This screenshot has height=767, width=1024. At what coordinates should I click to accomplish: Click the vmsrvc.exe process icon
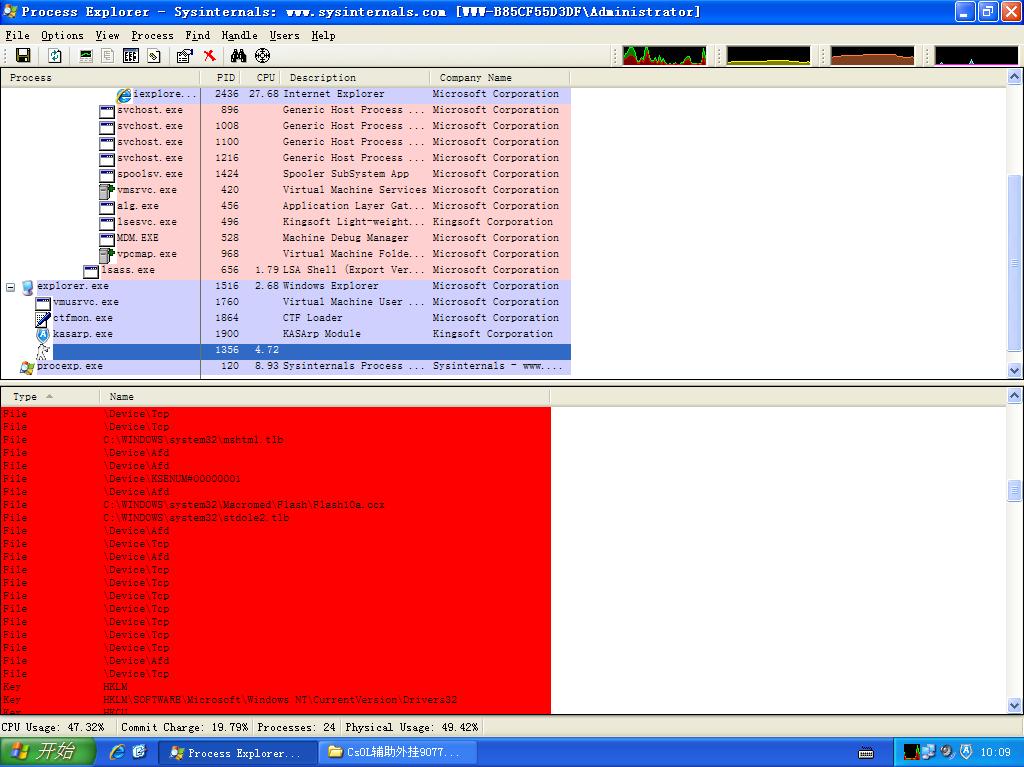(x=106, y=190)
